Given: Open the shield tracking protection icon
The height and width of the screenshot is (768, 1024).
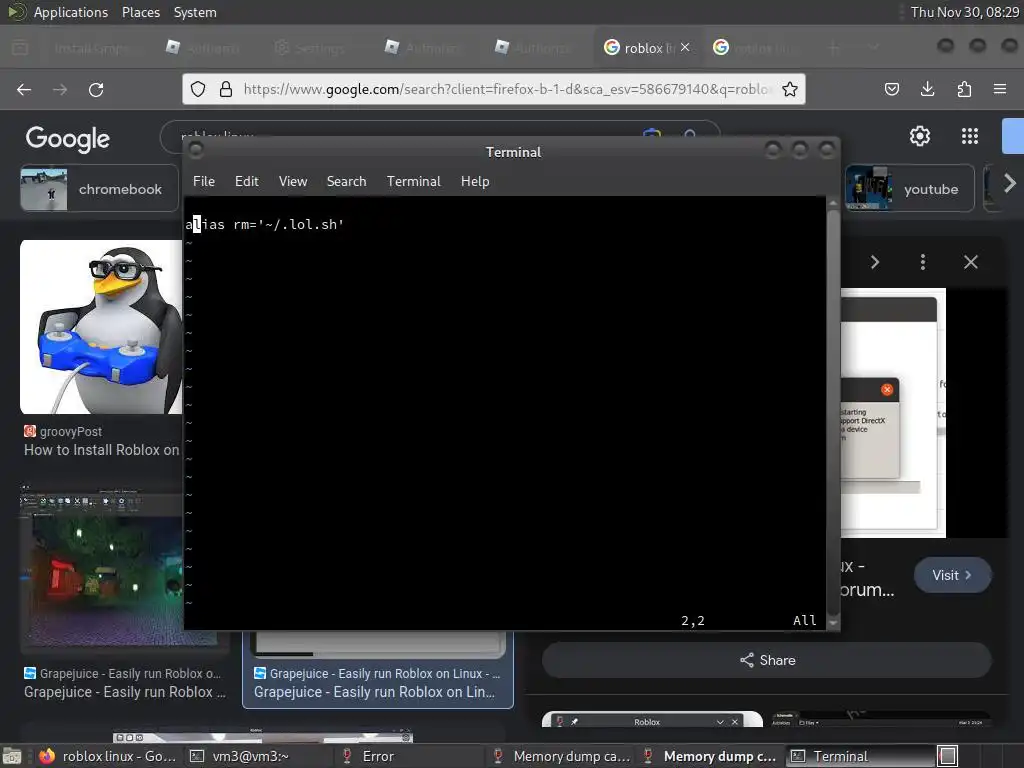Looking at the screenshot, I should pos(198,89).
